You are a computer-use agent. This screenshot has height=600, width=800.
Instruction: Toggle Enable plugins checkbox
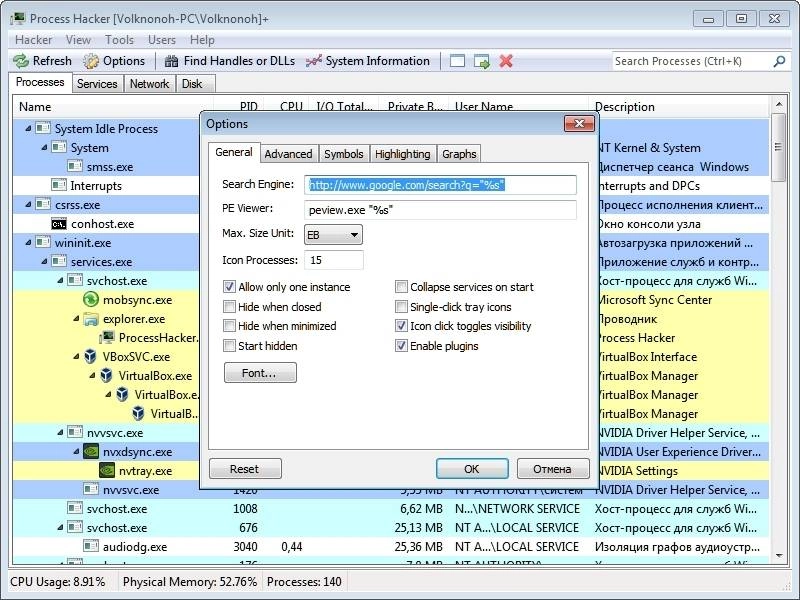402,345
